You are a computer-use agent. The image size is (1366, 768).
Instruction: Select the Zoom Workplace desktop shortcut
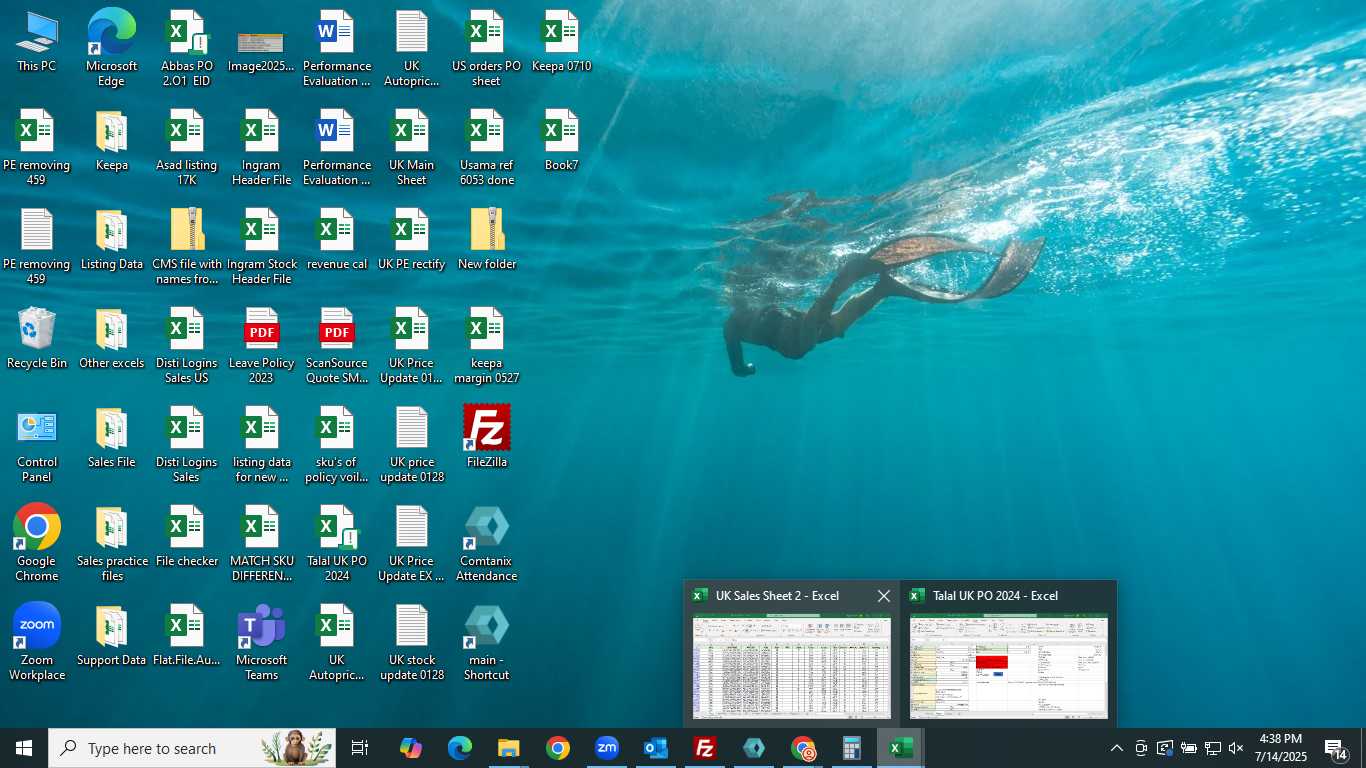[x=37, y=642]
